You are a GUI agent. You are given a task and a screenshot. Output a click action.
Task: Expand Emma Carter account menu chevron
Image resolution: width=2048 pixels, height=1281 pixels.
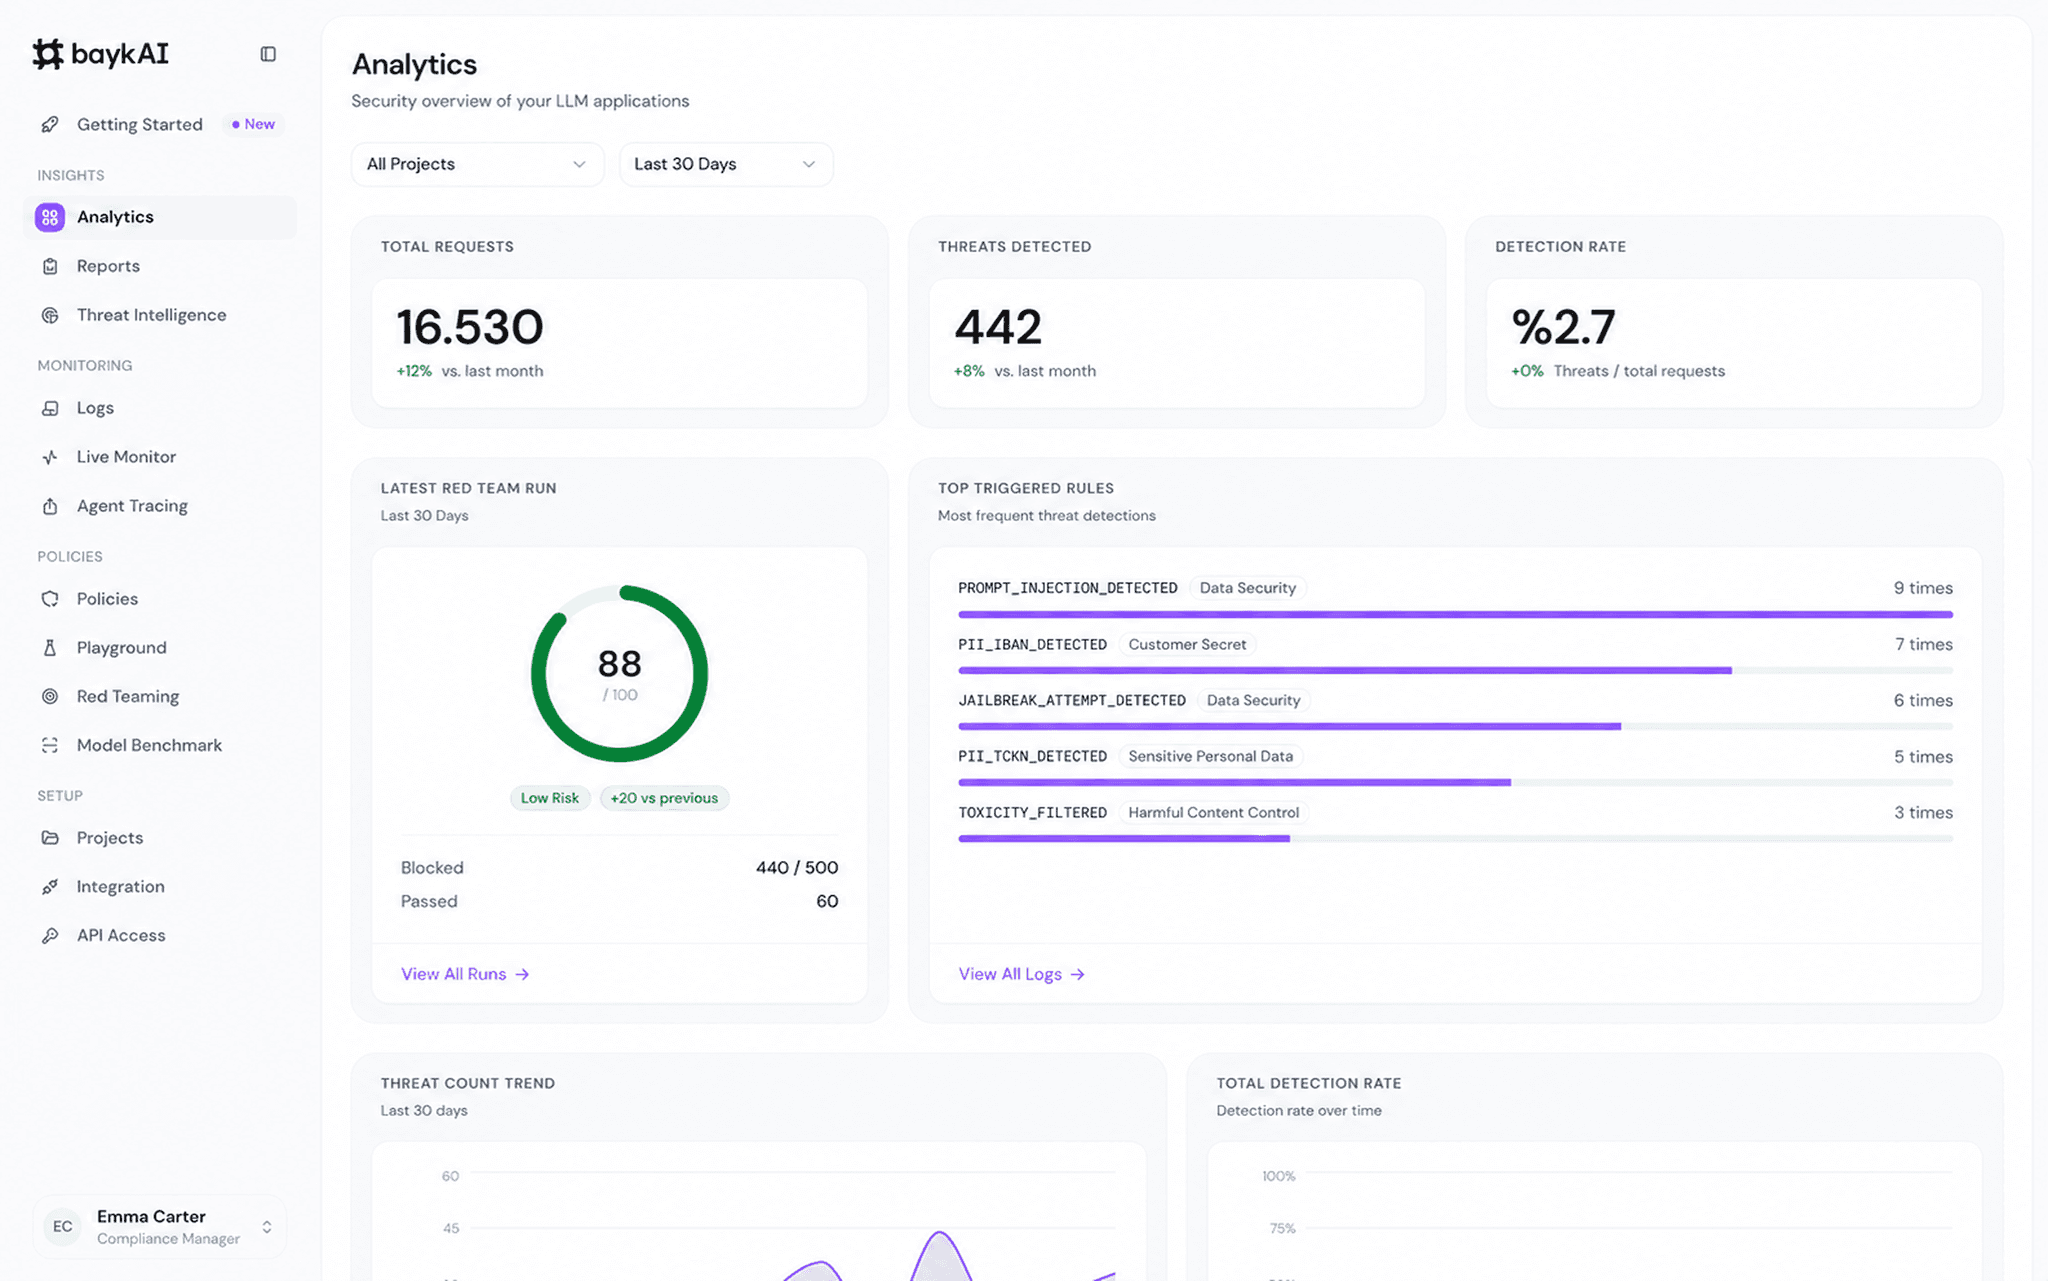click(267, 1227)
